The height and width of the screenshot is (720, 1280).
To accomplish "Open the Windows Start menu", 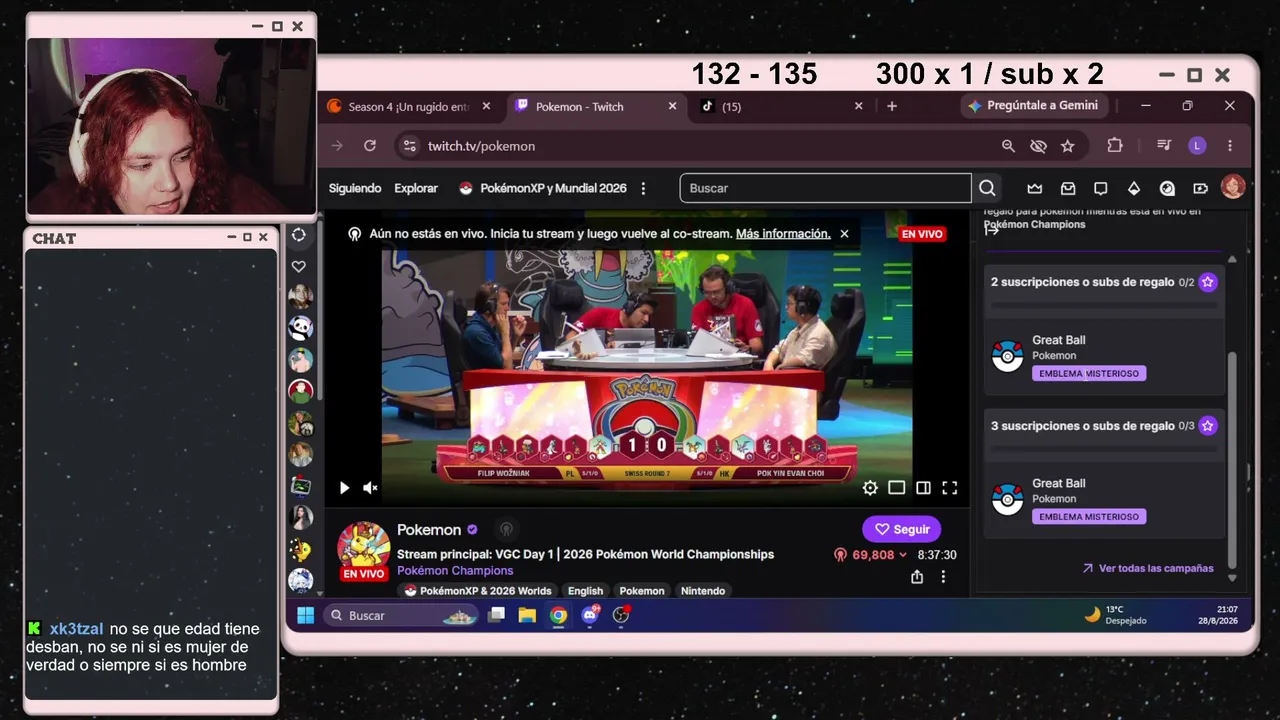I will 305,615.
